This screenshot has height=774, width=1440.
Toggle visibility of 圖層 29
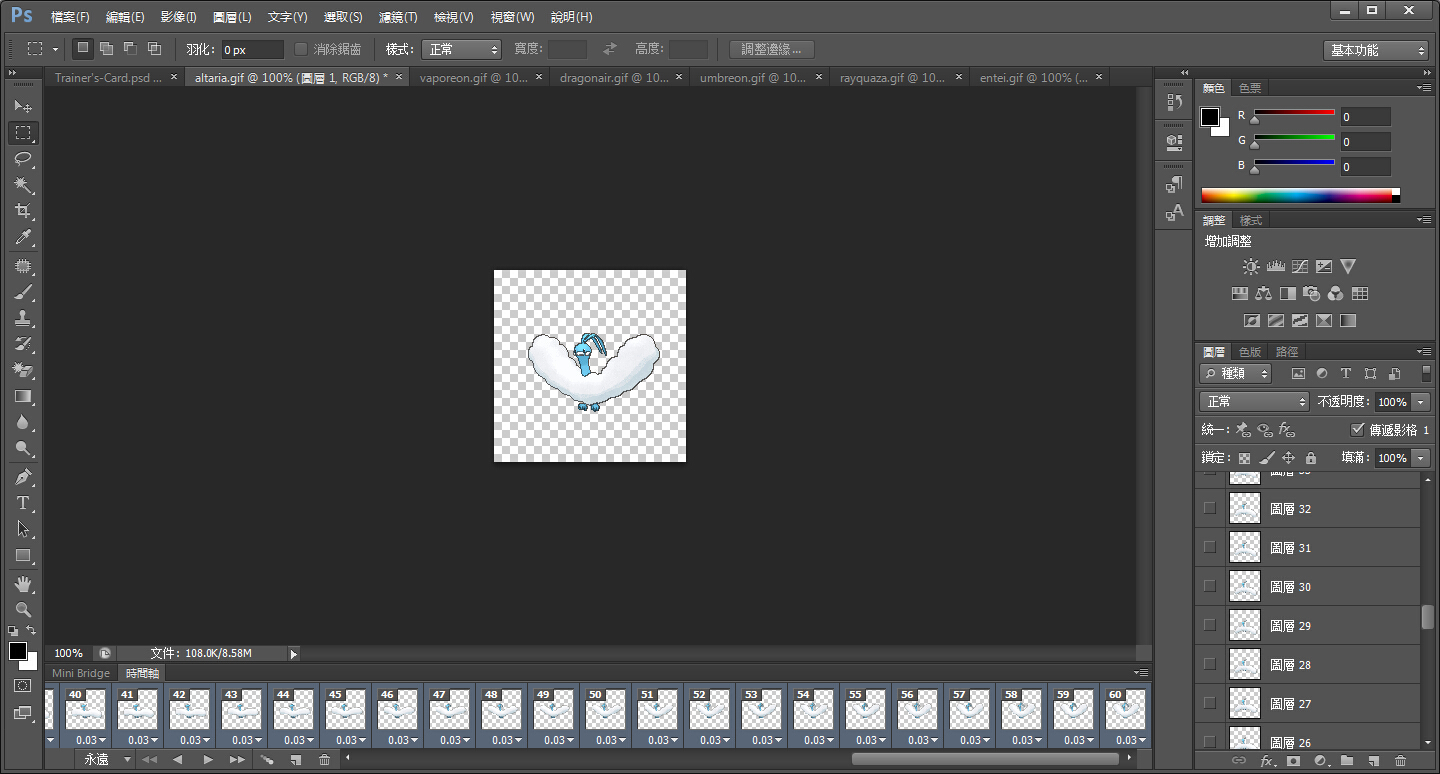point(1210,625)
